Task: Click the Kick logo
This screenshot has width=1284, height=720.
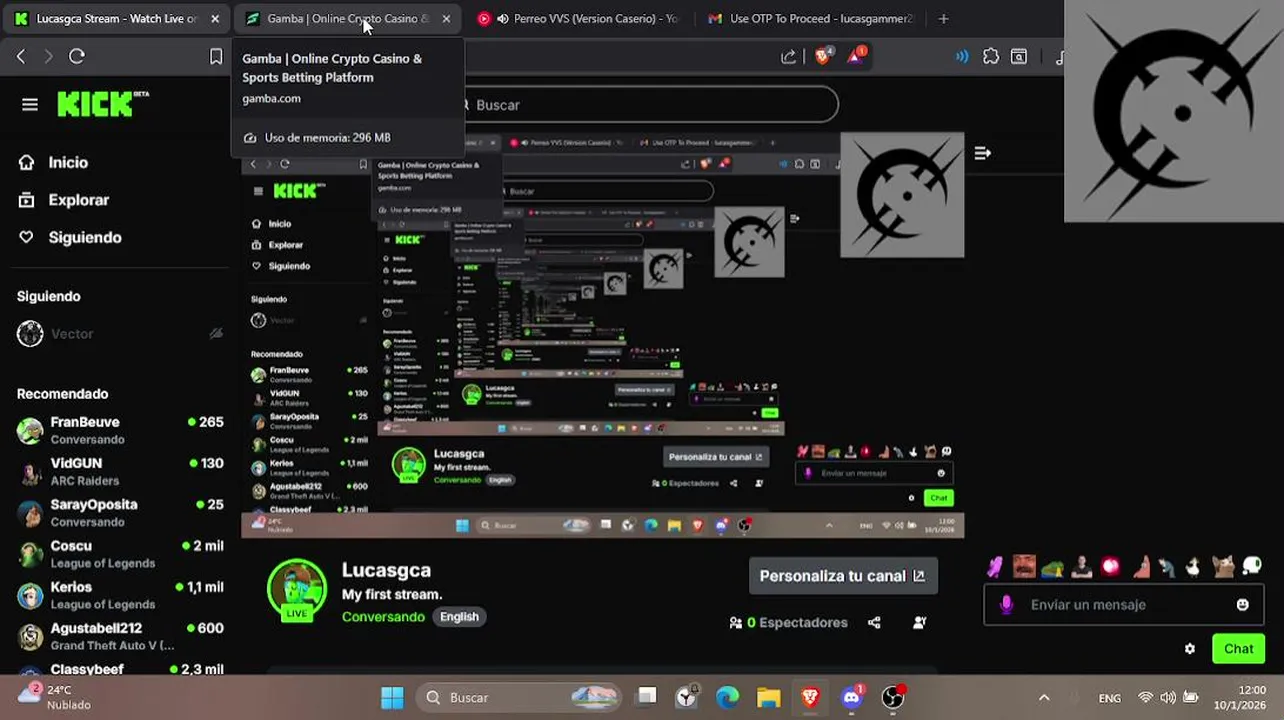Action: (x=102, y=104)
